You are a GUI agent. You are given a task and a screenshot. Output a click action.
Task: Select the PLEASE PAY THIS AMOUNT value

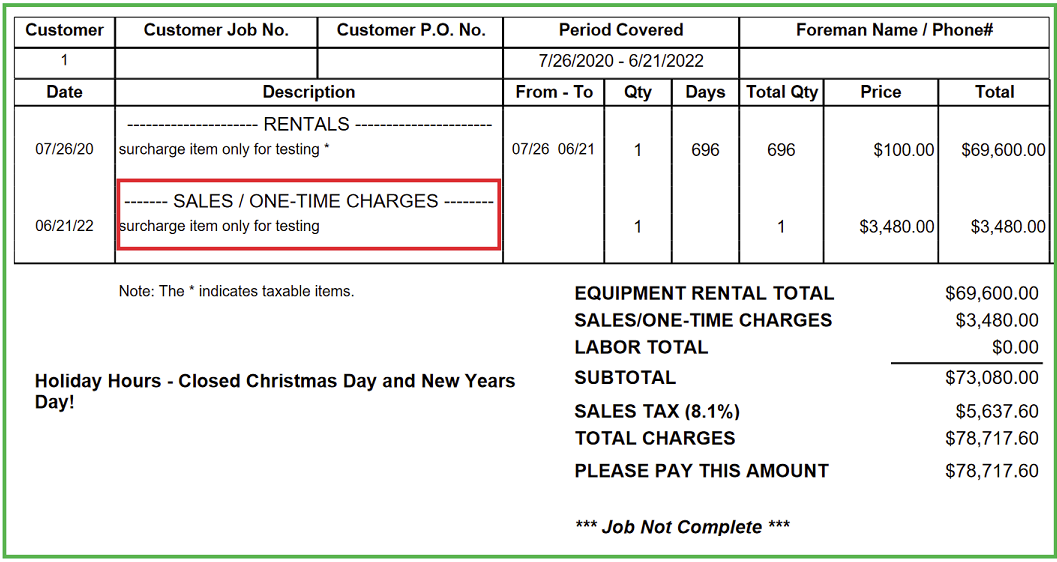pyautogui.click(x=992, y=471)
